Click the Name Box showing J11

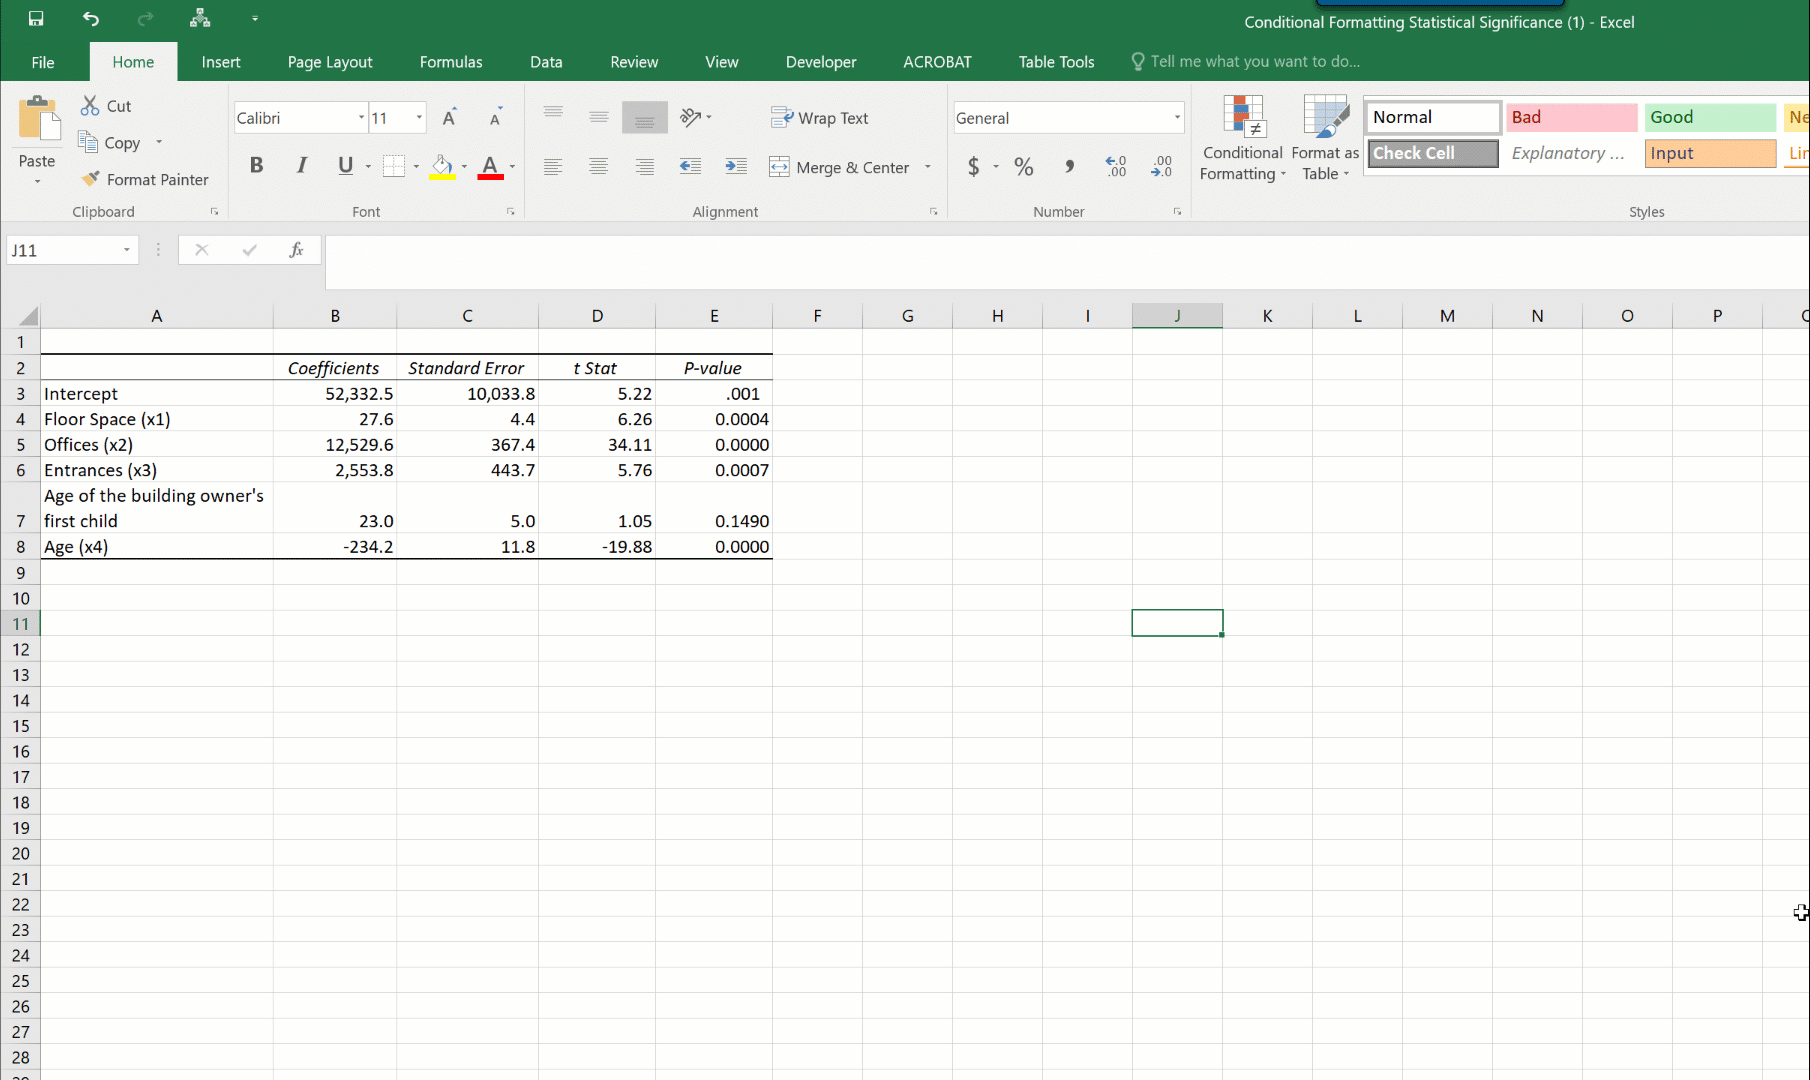65,249
